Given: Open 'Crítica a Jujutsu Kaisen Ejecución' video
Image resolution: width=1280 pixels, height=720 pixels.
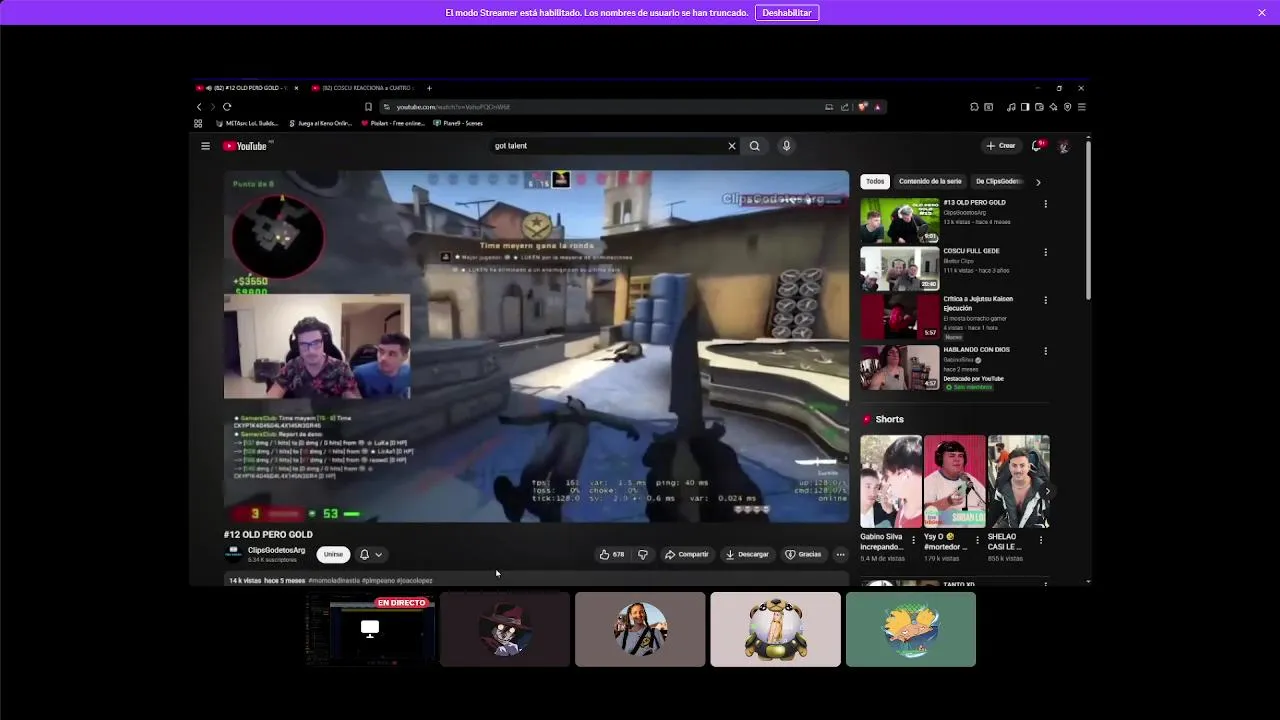Looking at the screenshot, I should tap(900, 317).
